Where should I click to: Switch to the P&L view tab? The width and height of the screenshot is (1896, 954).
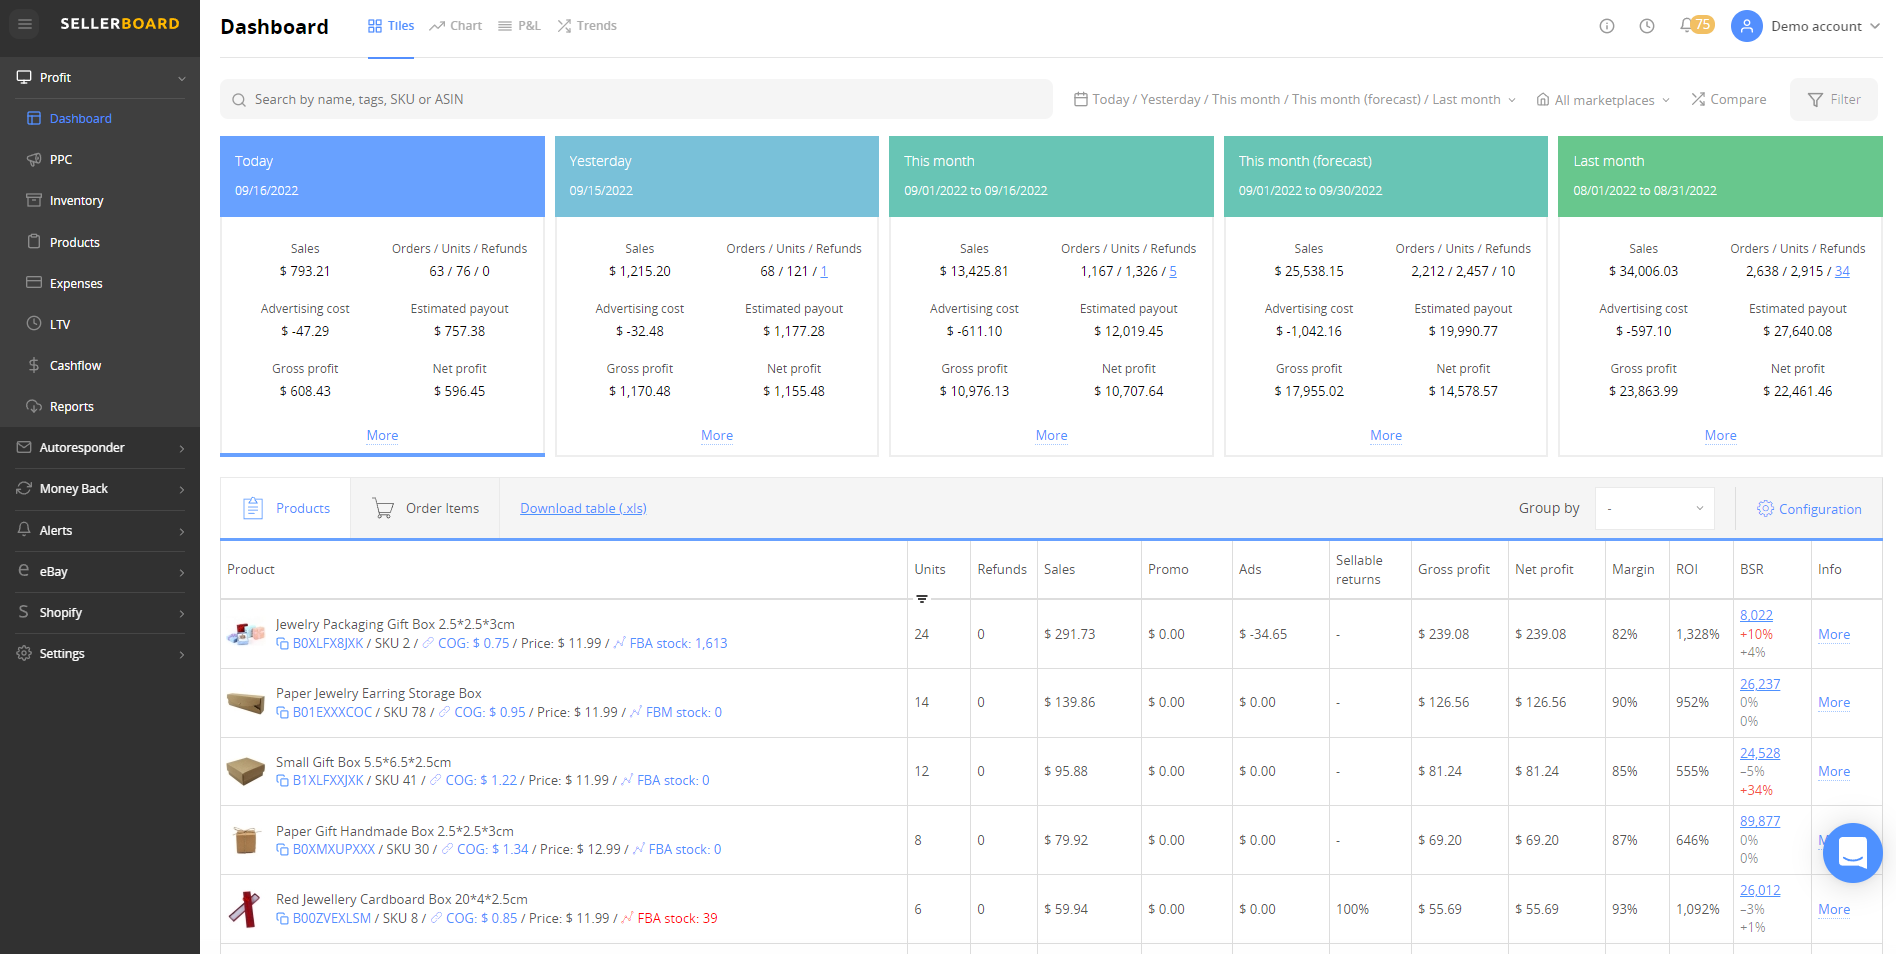(x=519, y=26)
